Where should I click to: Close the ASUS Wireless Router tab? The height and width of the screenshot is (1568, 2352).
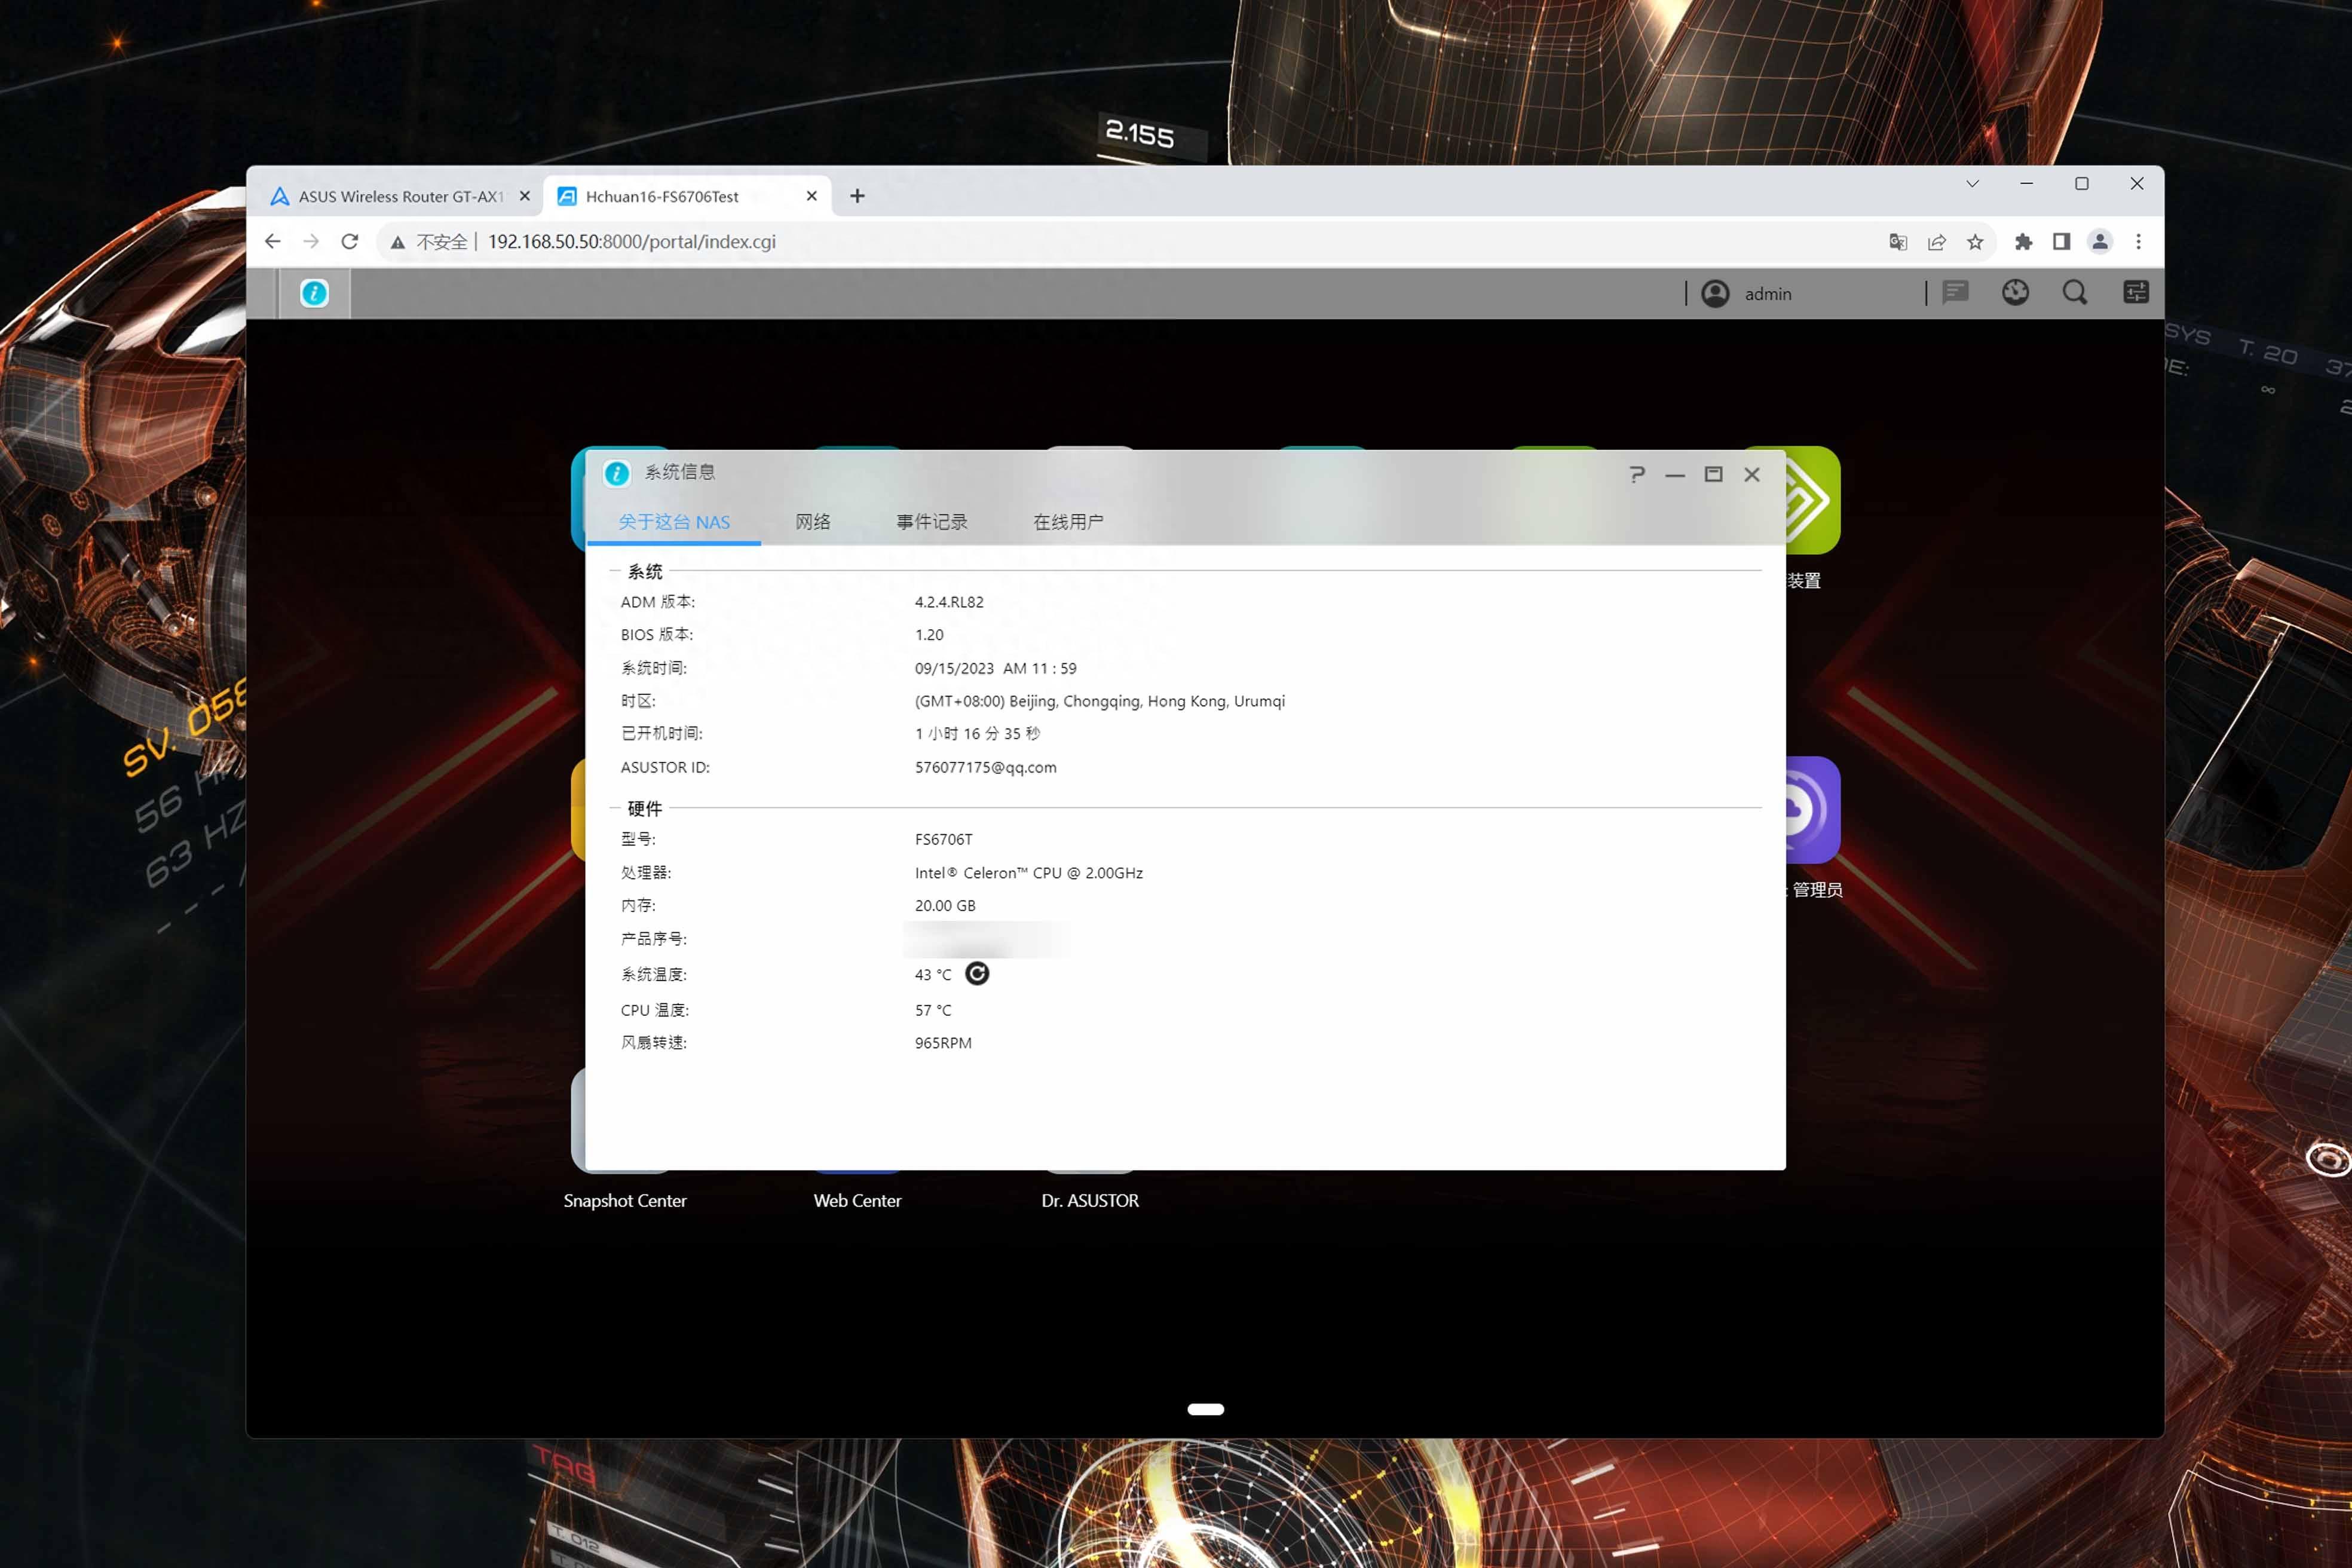(x=525, y=196)
